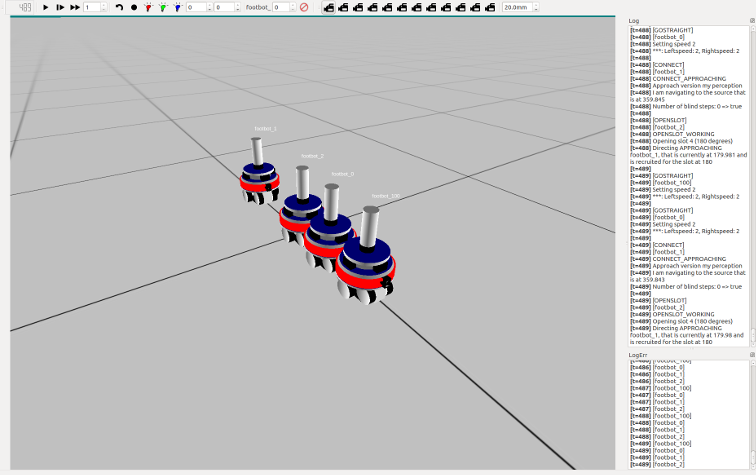Click the red light bulb icon
The height and width of the screenshot is (475, 756).
pos(148,7)
